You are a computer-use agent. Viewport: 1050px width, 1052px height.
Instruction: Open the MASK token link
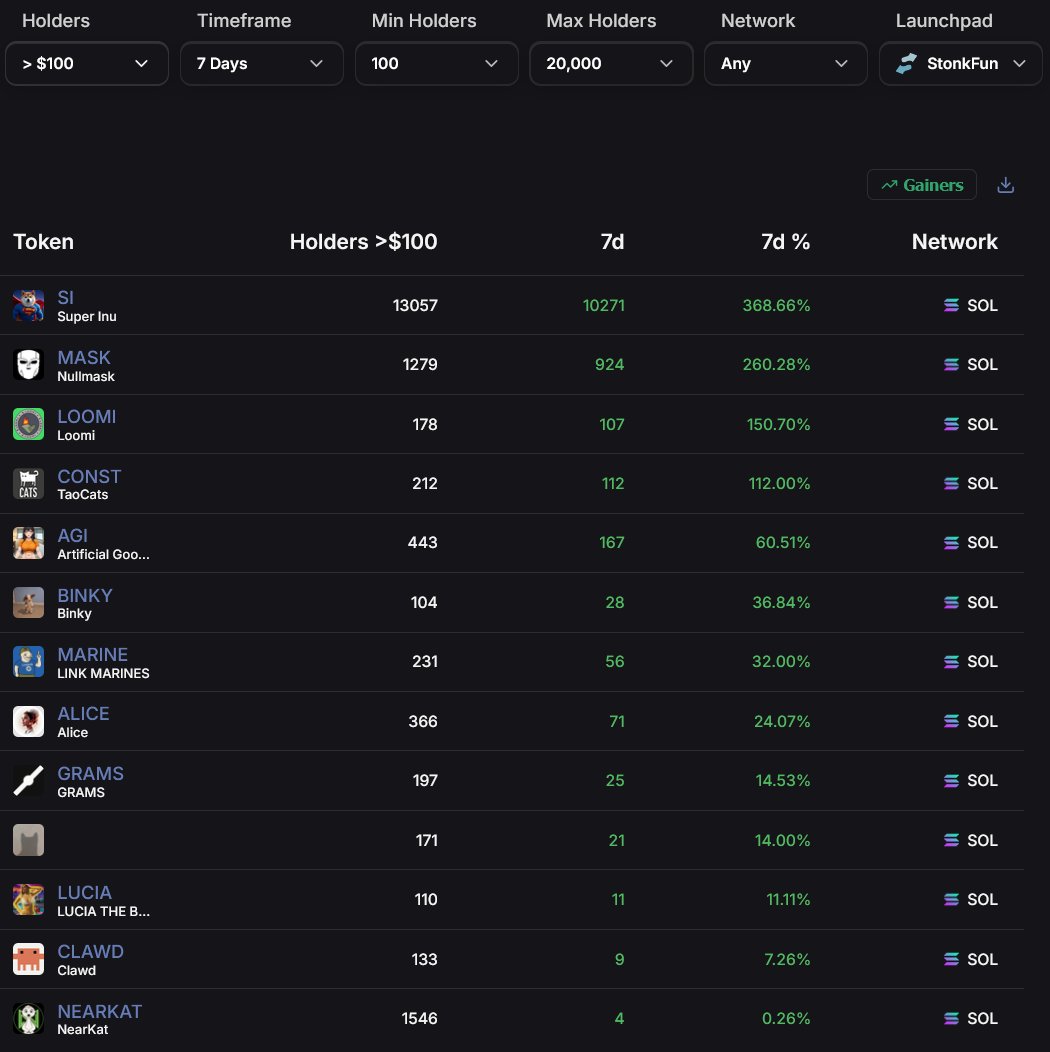[x=84, y=357]
